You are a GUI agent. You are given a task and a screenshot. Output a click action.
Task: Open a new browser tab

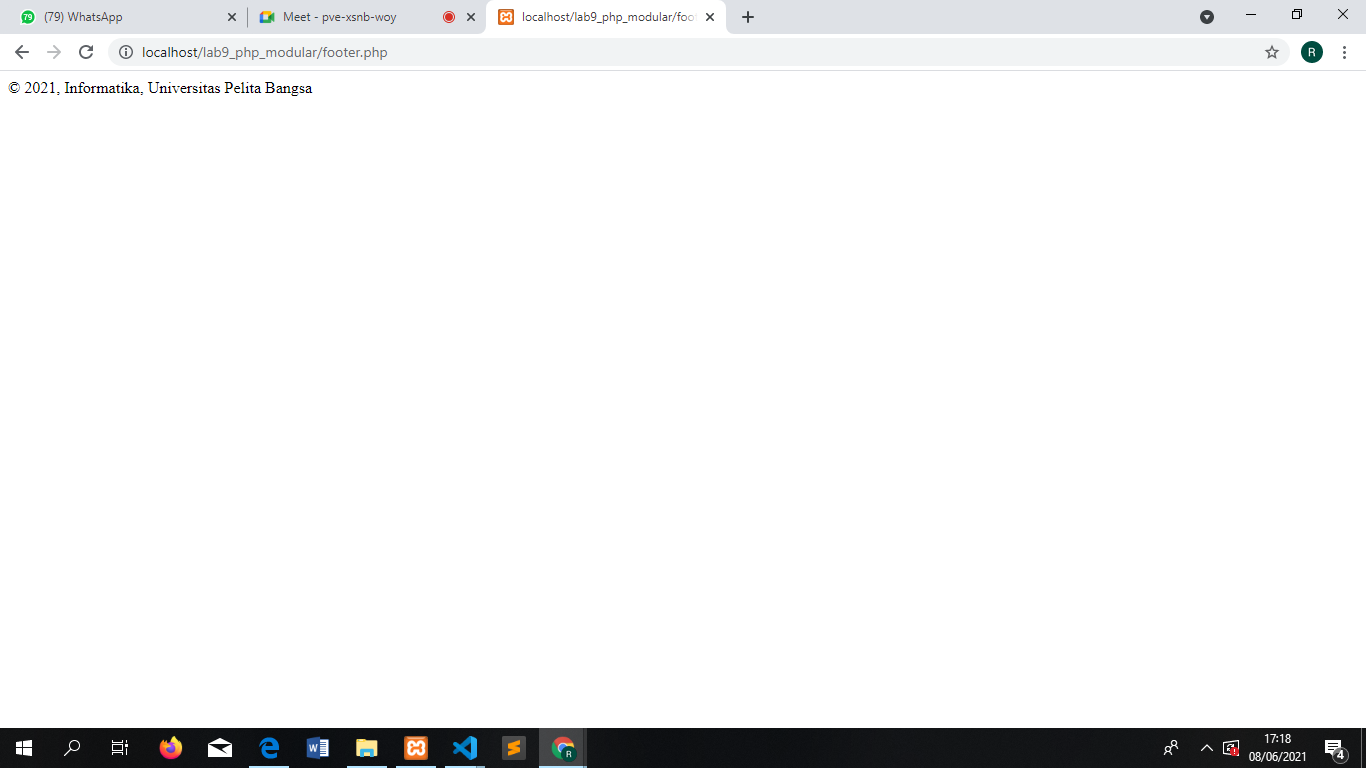point(747,16)
